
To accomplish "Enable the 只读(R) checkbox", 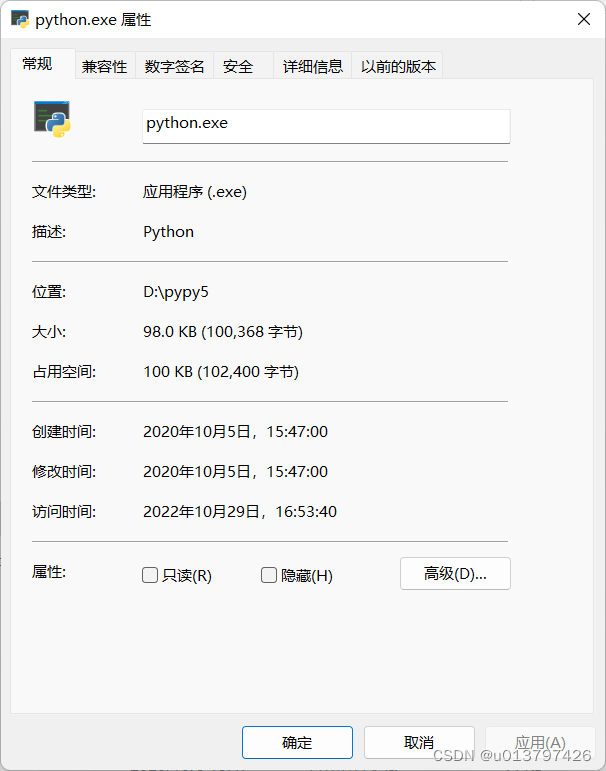I will pos(150,575).
